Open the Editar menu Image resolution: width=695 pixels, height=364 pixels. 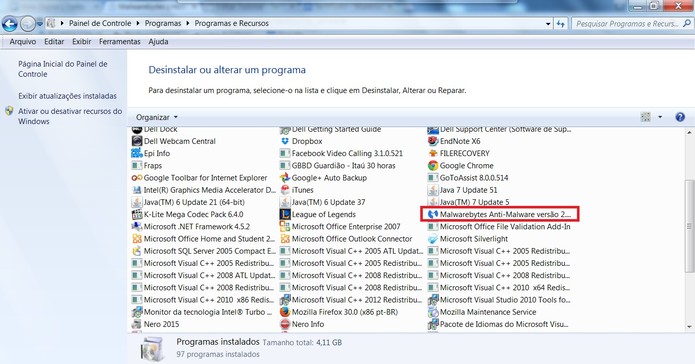(54, 41)
